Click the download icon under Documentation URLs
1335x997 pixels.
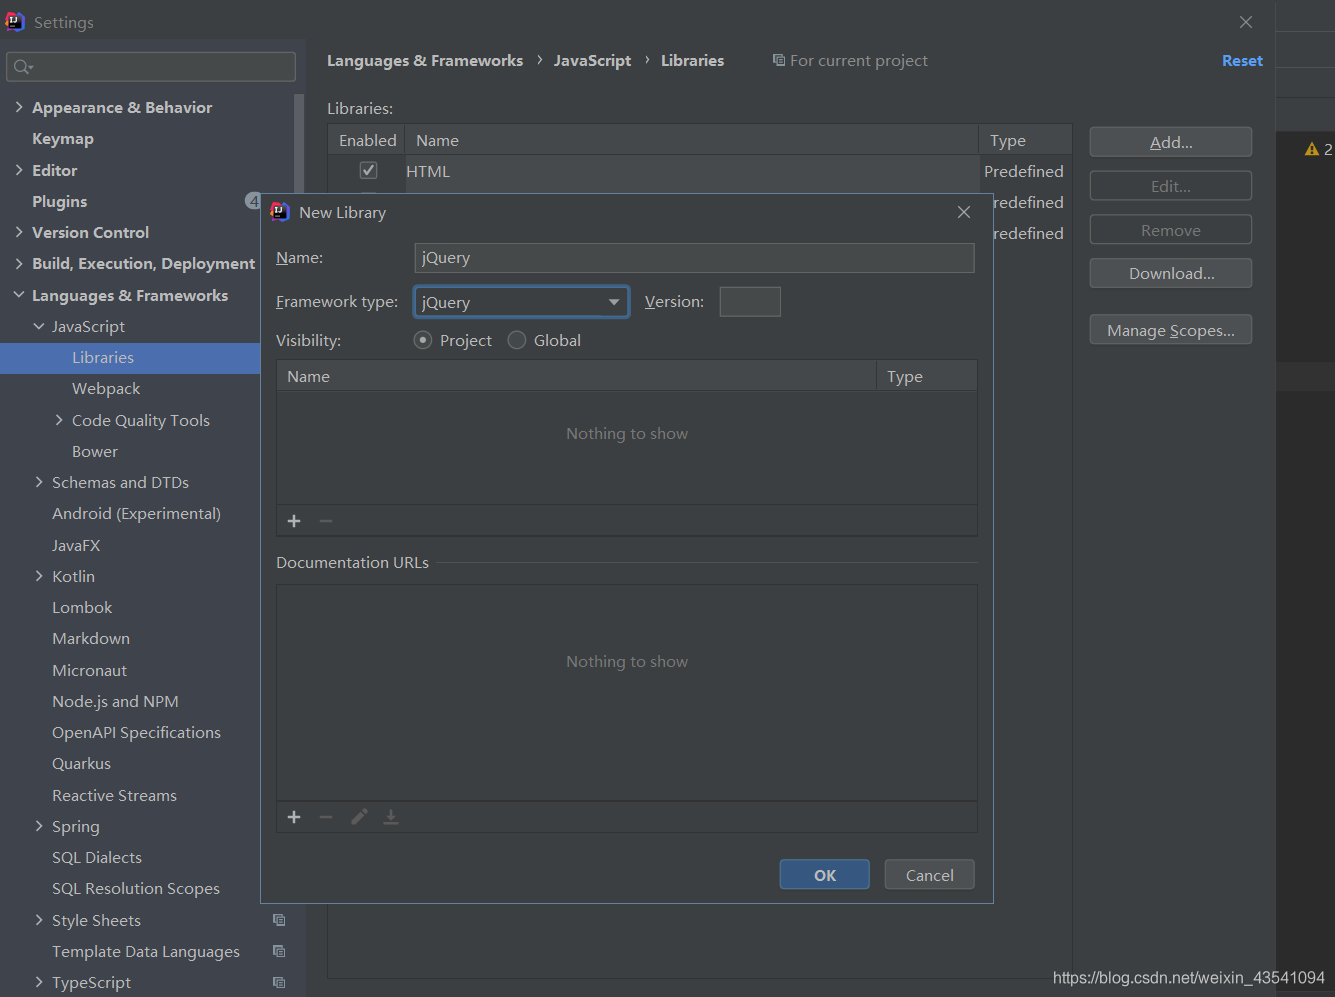391,817
